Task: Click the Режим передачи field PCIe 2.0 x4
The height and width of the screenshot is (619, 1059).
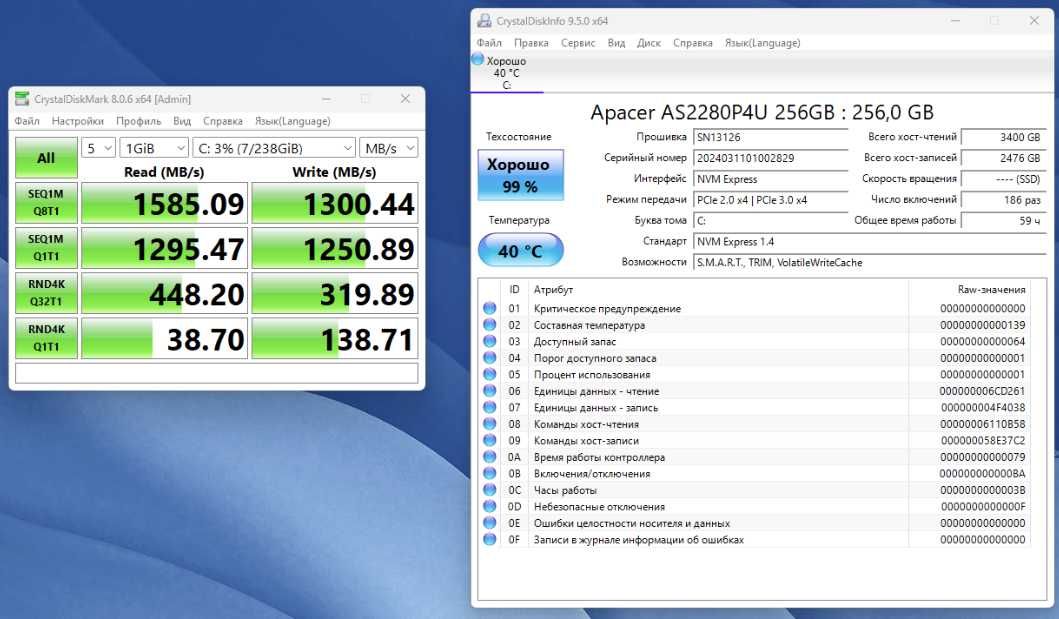Action: tap(771, 200)
